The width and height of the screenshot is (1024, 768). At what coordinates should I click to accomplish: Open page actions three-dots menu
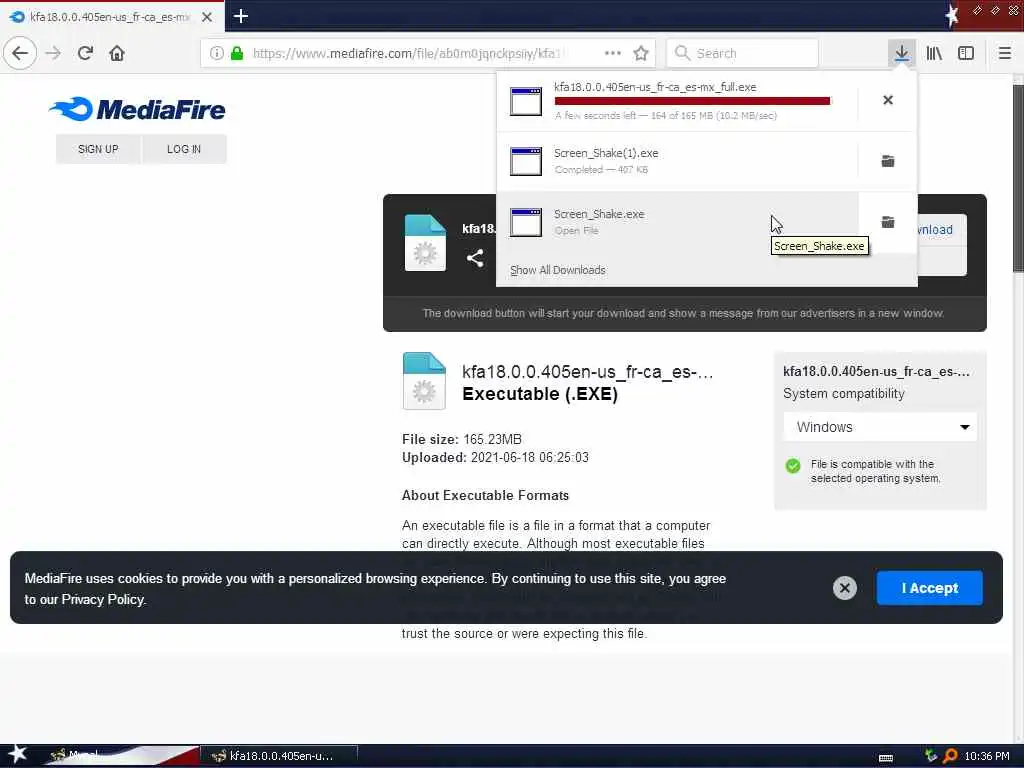(x=613, y=53)
